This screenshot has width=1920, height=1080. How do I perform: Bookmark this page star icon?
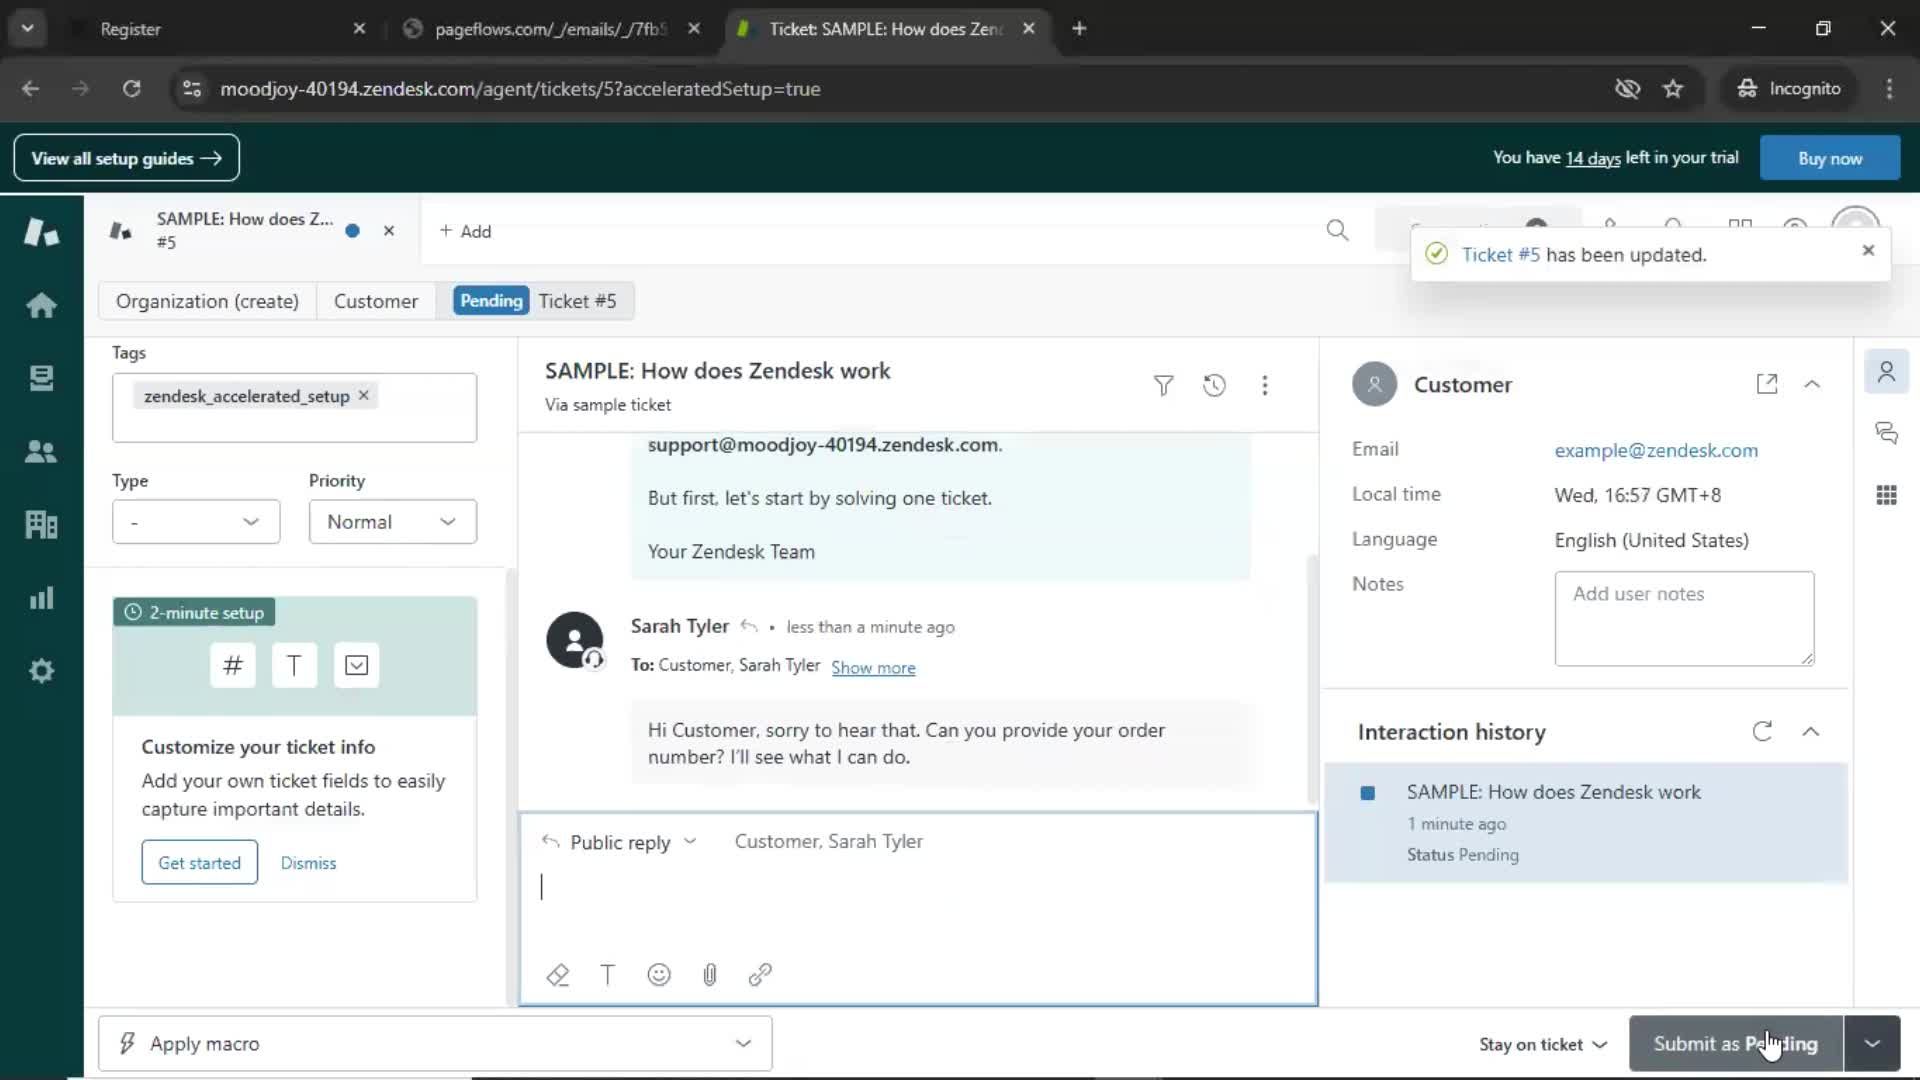pos(1673,89)
